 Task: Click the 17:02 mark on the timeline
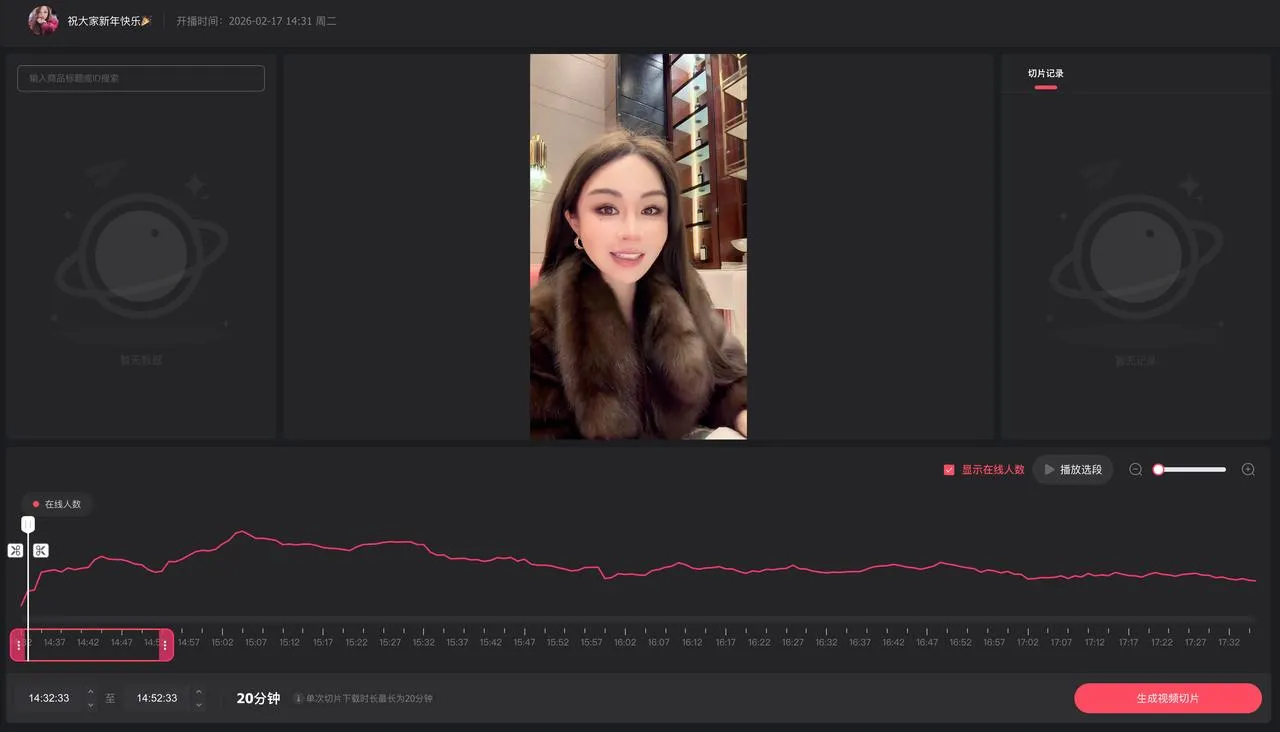pyautogui.click(x=1028, y=642)
